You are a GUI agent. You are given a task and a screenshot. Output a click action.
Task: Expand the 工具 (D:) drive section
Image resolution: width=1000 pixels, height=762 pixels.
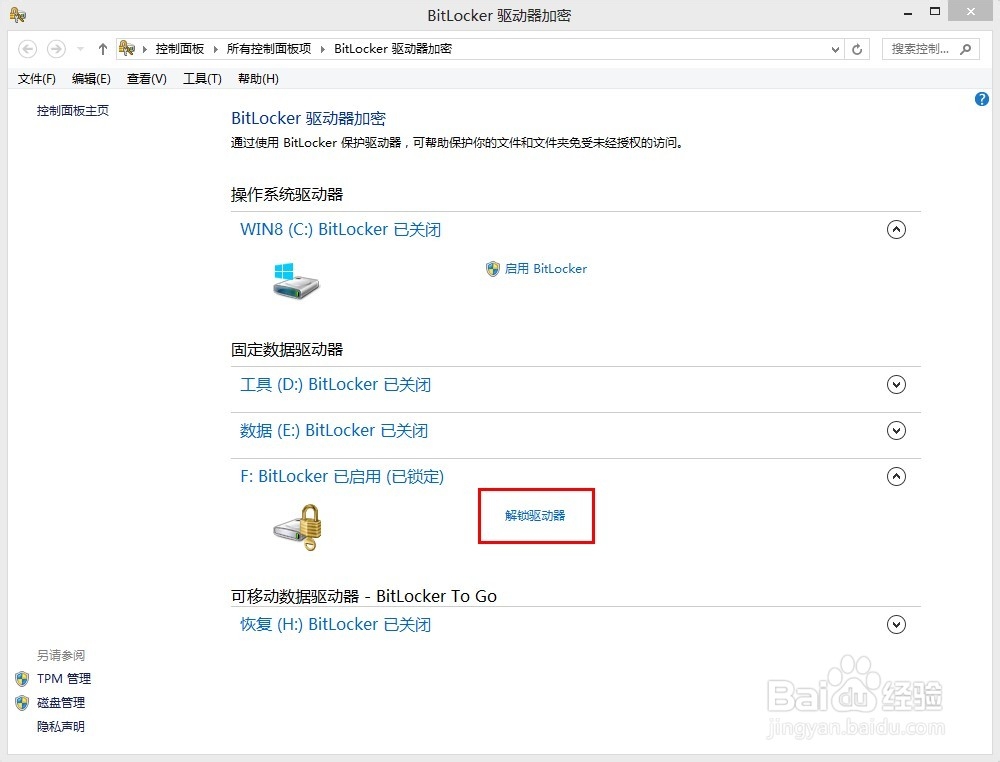(896, 385)
